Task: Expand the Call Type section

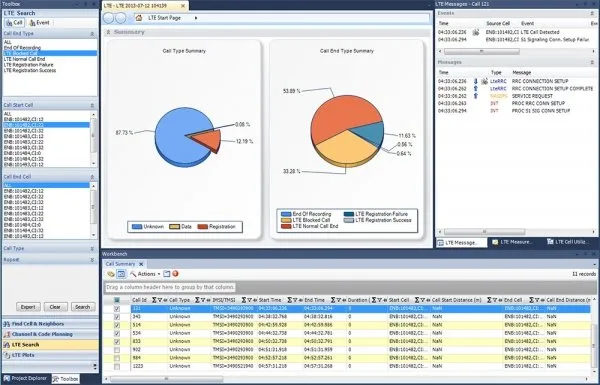Action: [x=92, y=249]
